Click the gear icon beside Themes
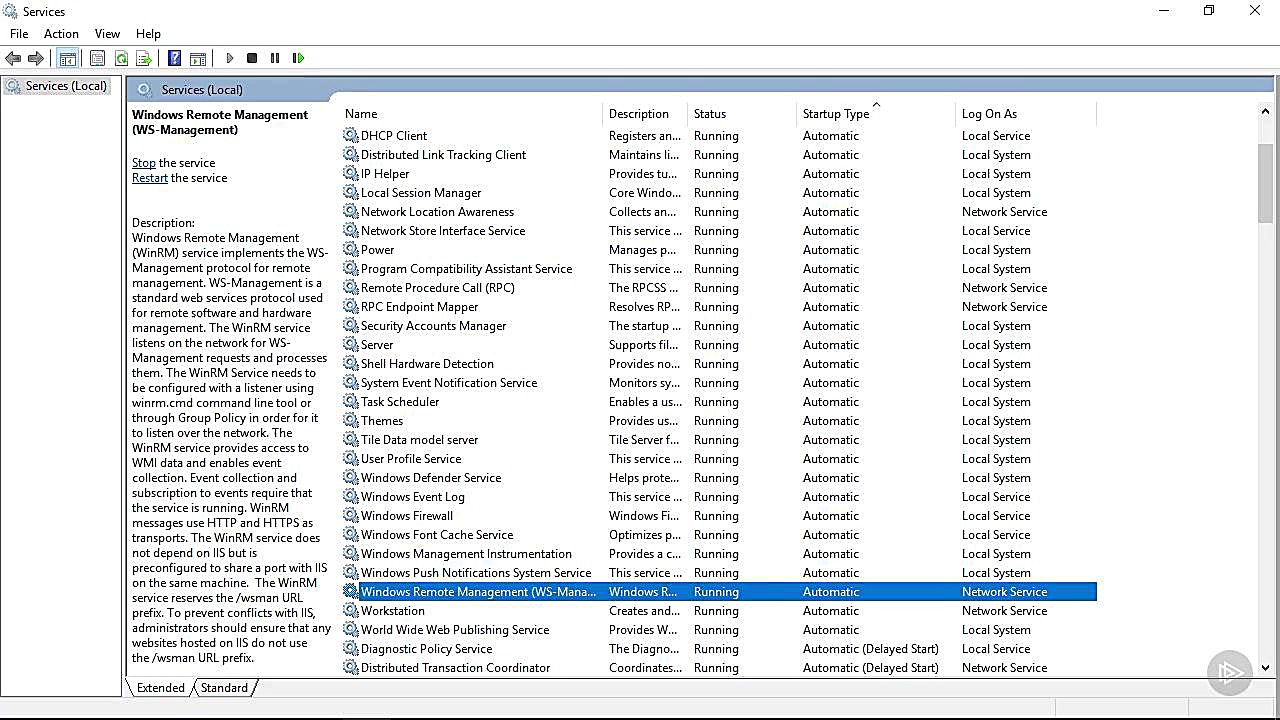Screen dimensions: 1280x720 350,420
